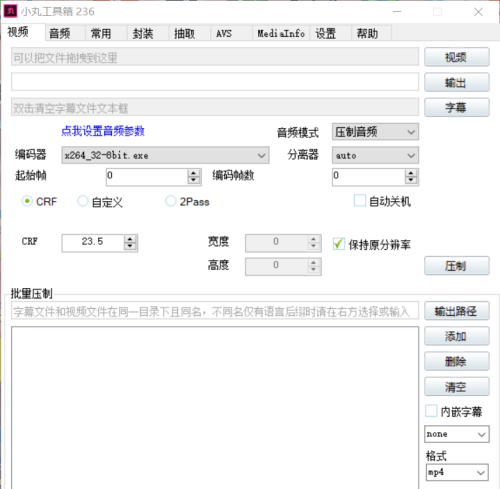Increase 编码帧数 with the up arrow
500x489 pixels.
(x=411, y=173)
